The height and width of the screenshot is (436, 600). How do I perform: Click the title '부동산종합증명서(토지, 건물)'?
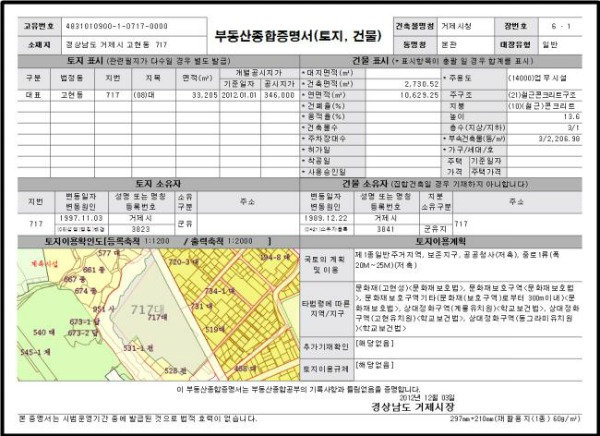[x=298, y=36]
